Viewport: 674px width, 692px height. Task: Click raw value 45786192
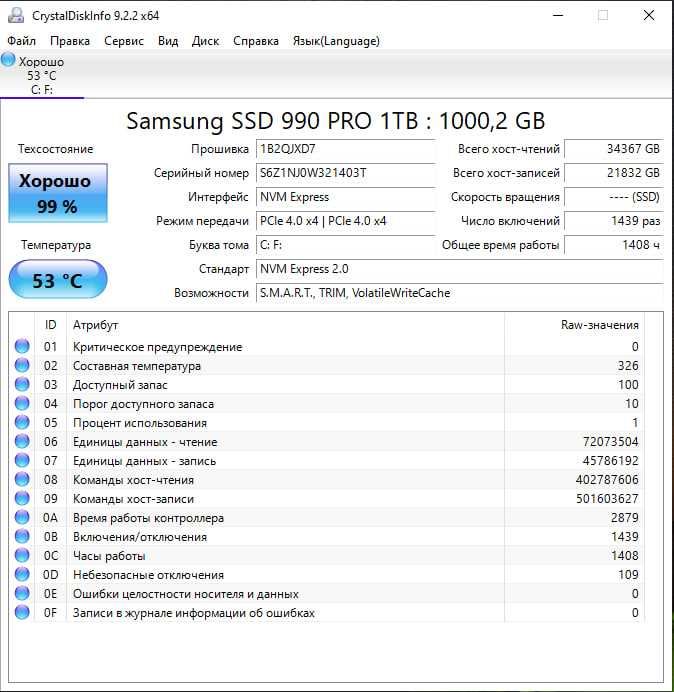coord(610,461)
